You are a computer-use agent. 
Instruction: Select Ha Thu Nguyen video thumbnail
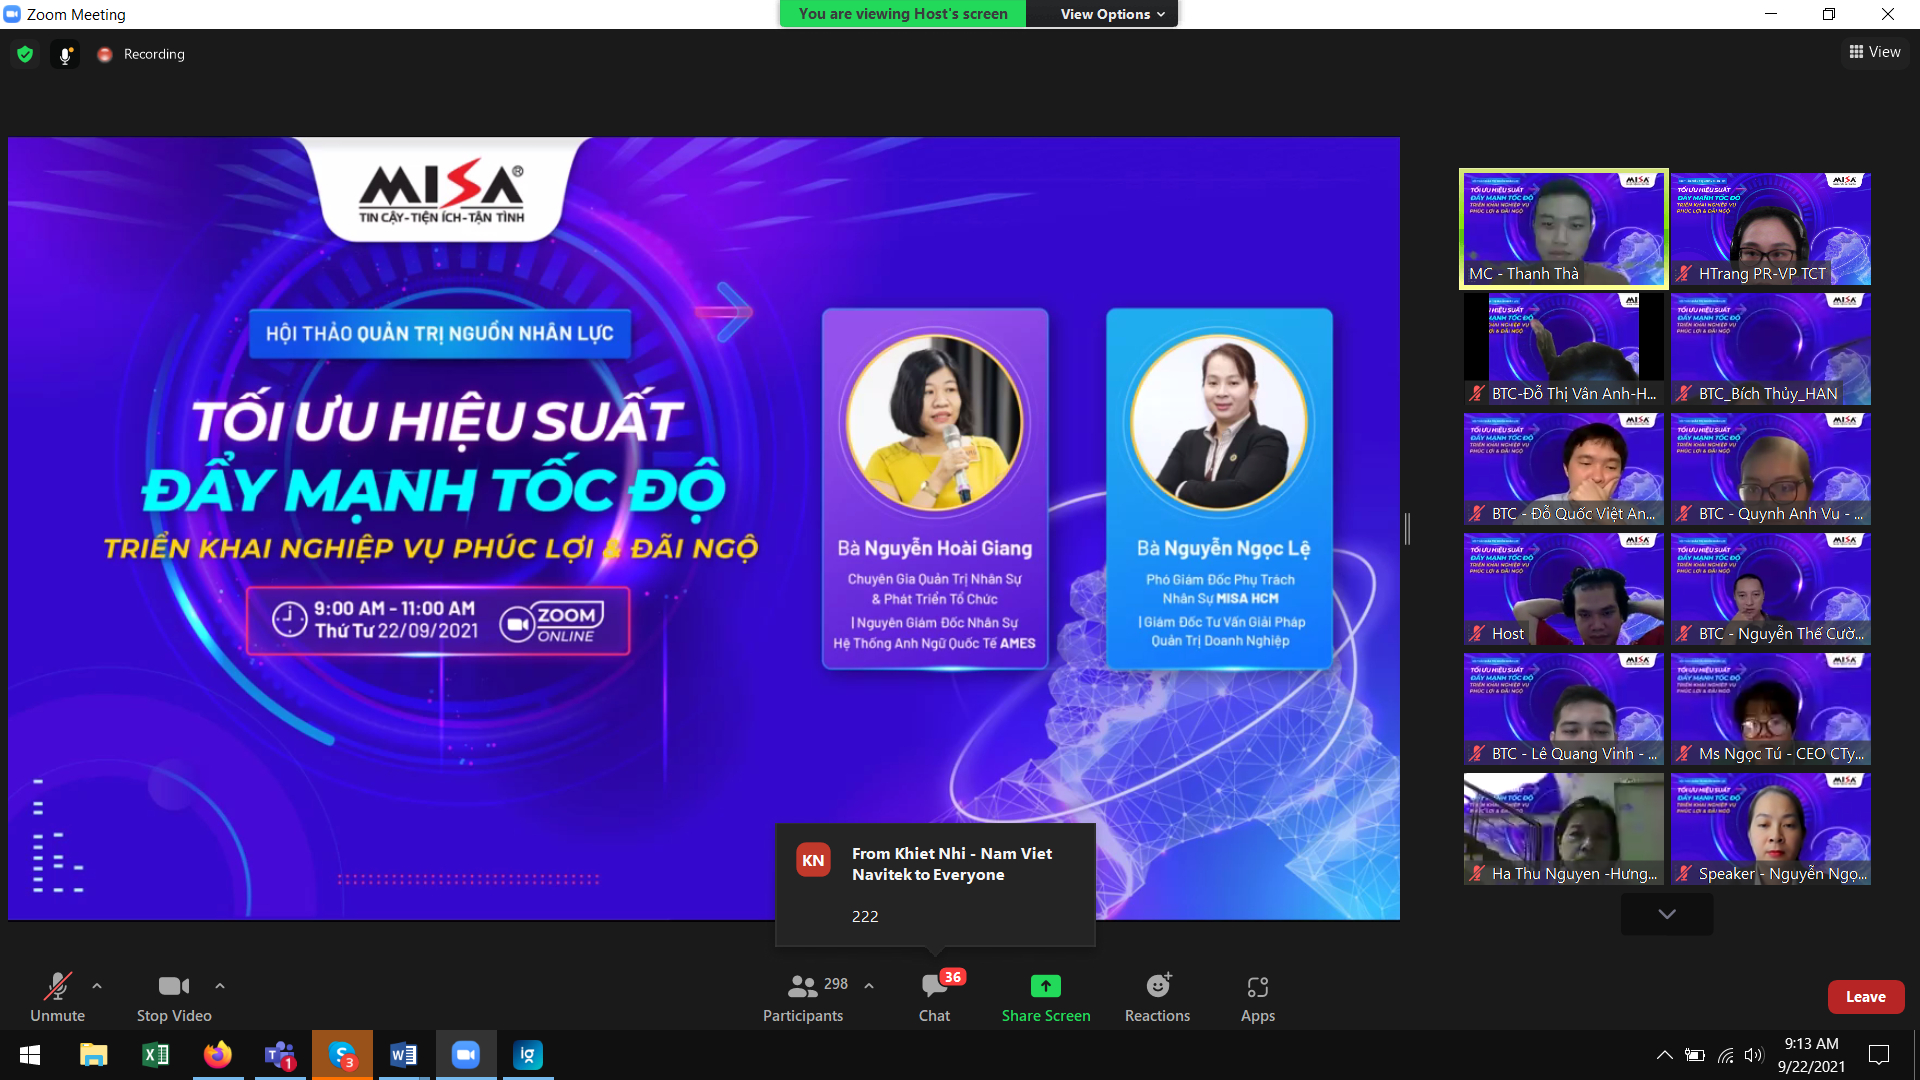[x=1564, y=829]
